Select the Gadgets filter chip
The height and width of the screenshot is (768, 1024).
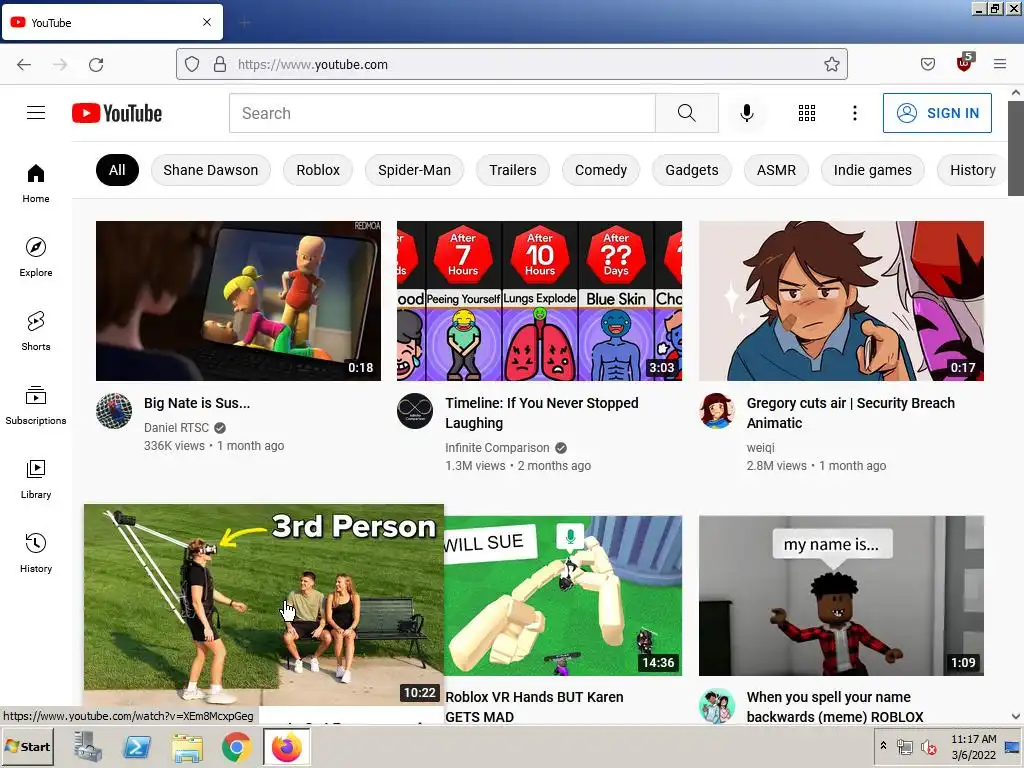(692, 170)
